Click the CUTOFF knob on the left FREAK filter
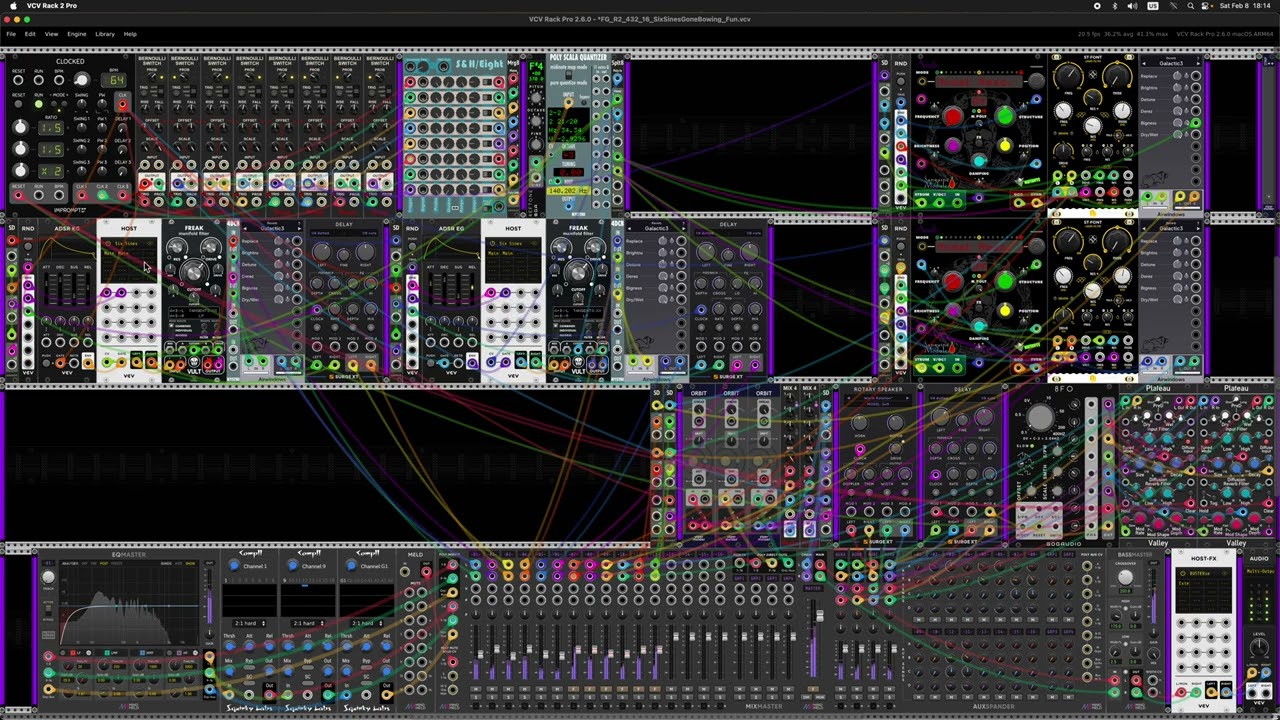 [x=193, y=270]
